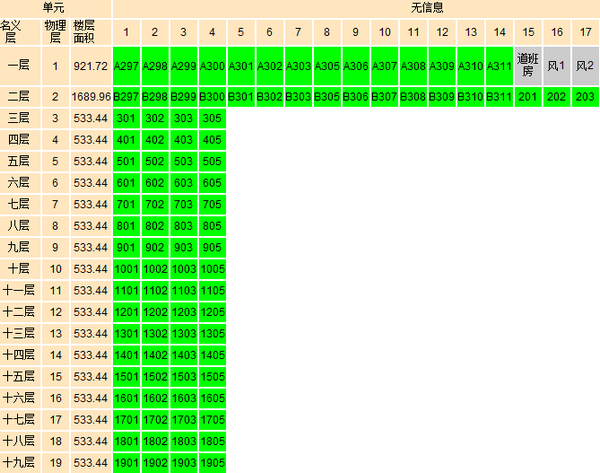This screenshot has width=600, height=473.
Task: Select unit 802 cell
Action: click(x=155, y=226)
